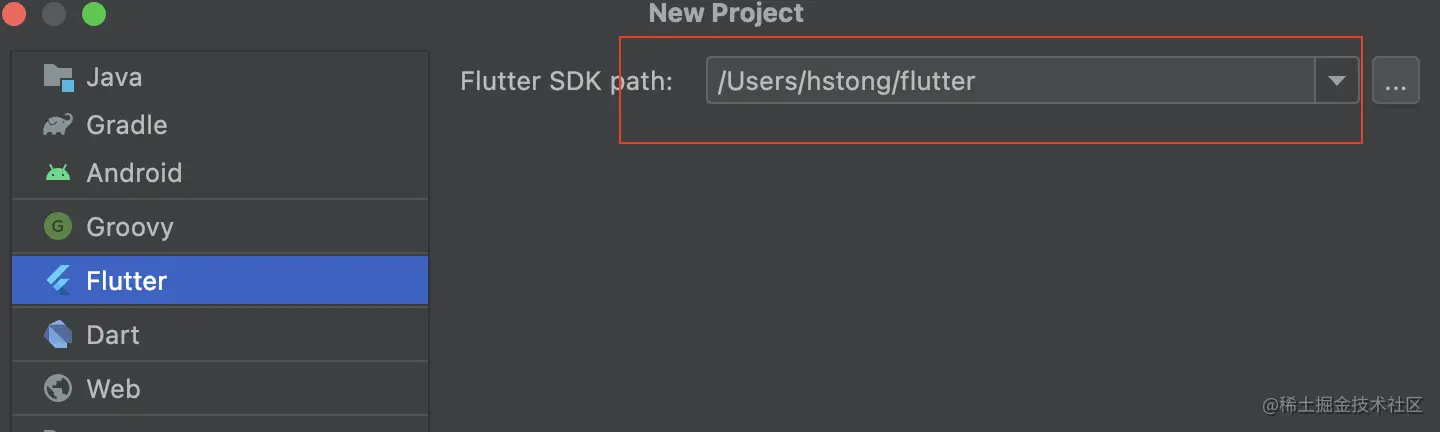Expand the Flutter SDK path dropdown arrow

pyautogui.click(x=1337, y=81)
